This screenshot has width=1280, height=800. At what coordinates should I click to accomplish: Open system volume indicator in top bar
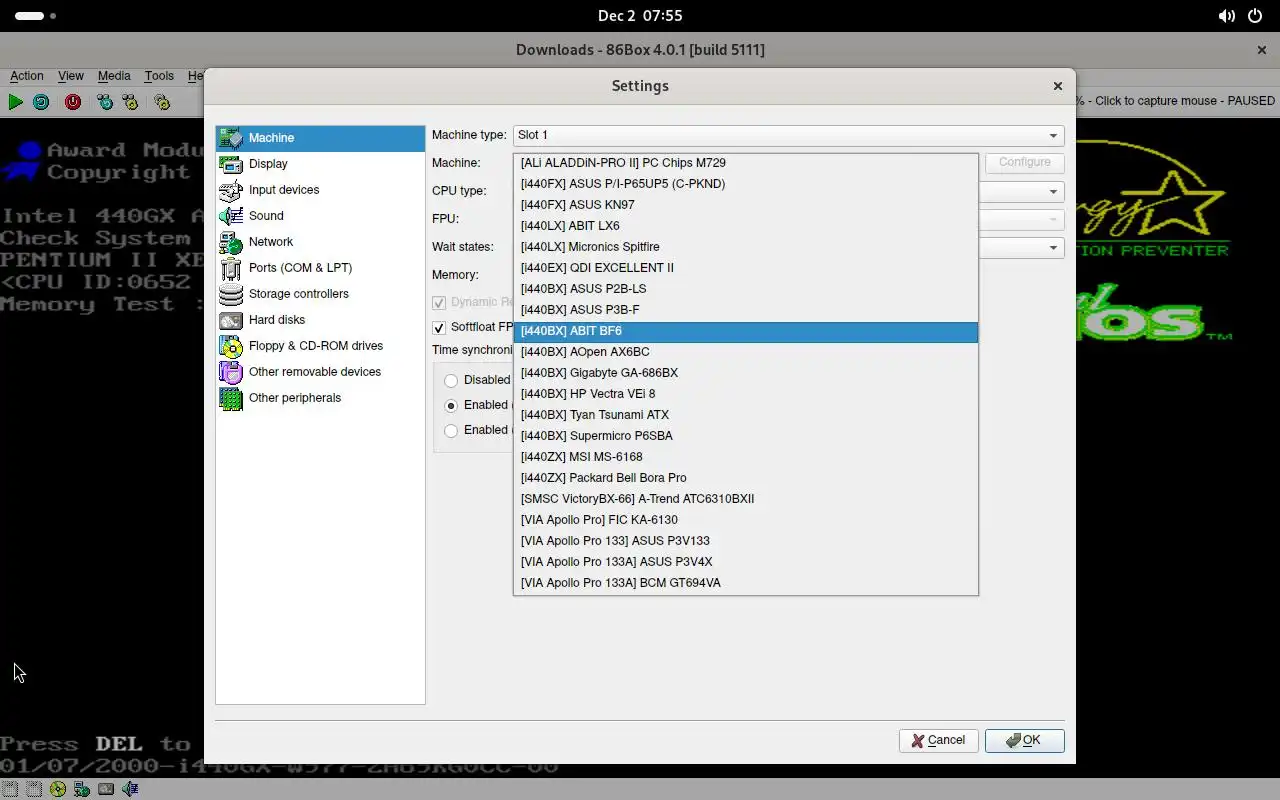pyautogui.click(x=1226, y=16)
